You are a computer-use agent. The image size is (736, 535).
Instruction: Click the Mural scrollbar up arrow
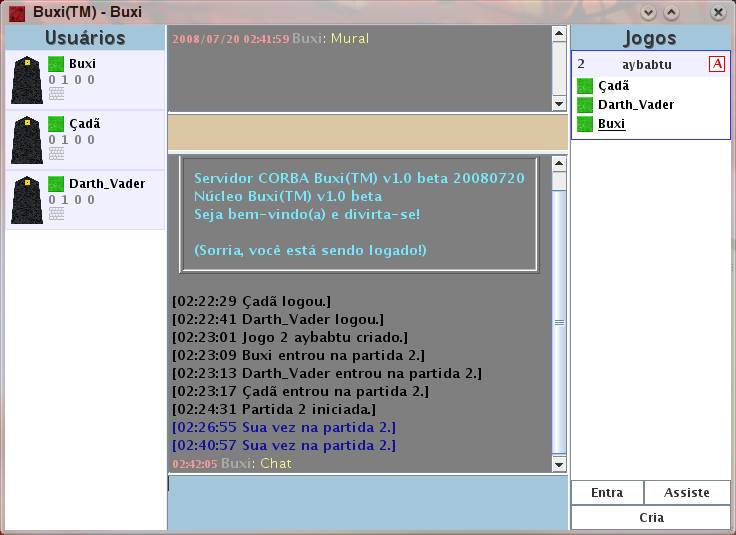[559, 33]
